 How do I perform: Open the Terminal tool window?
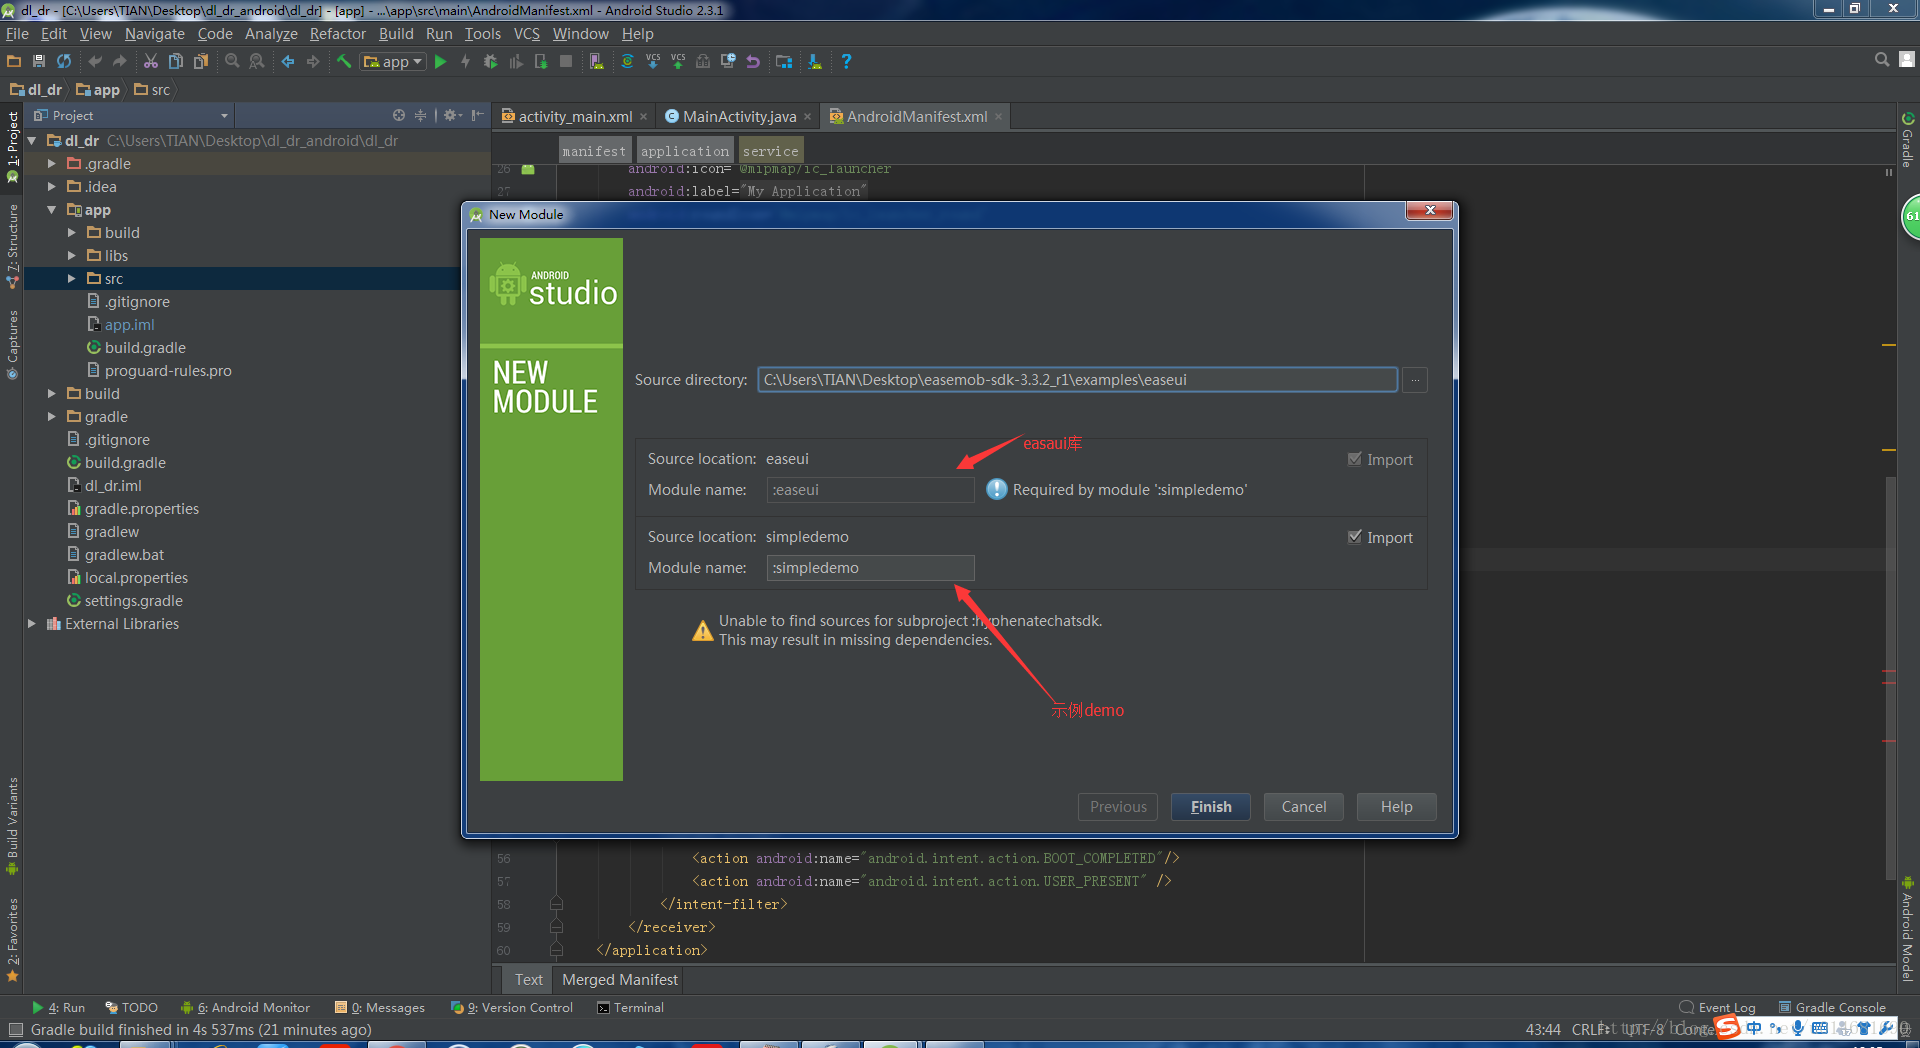[x=630, y=1007]
